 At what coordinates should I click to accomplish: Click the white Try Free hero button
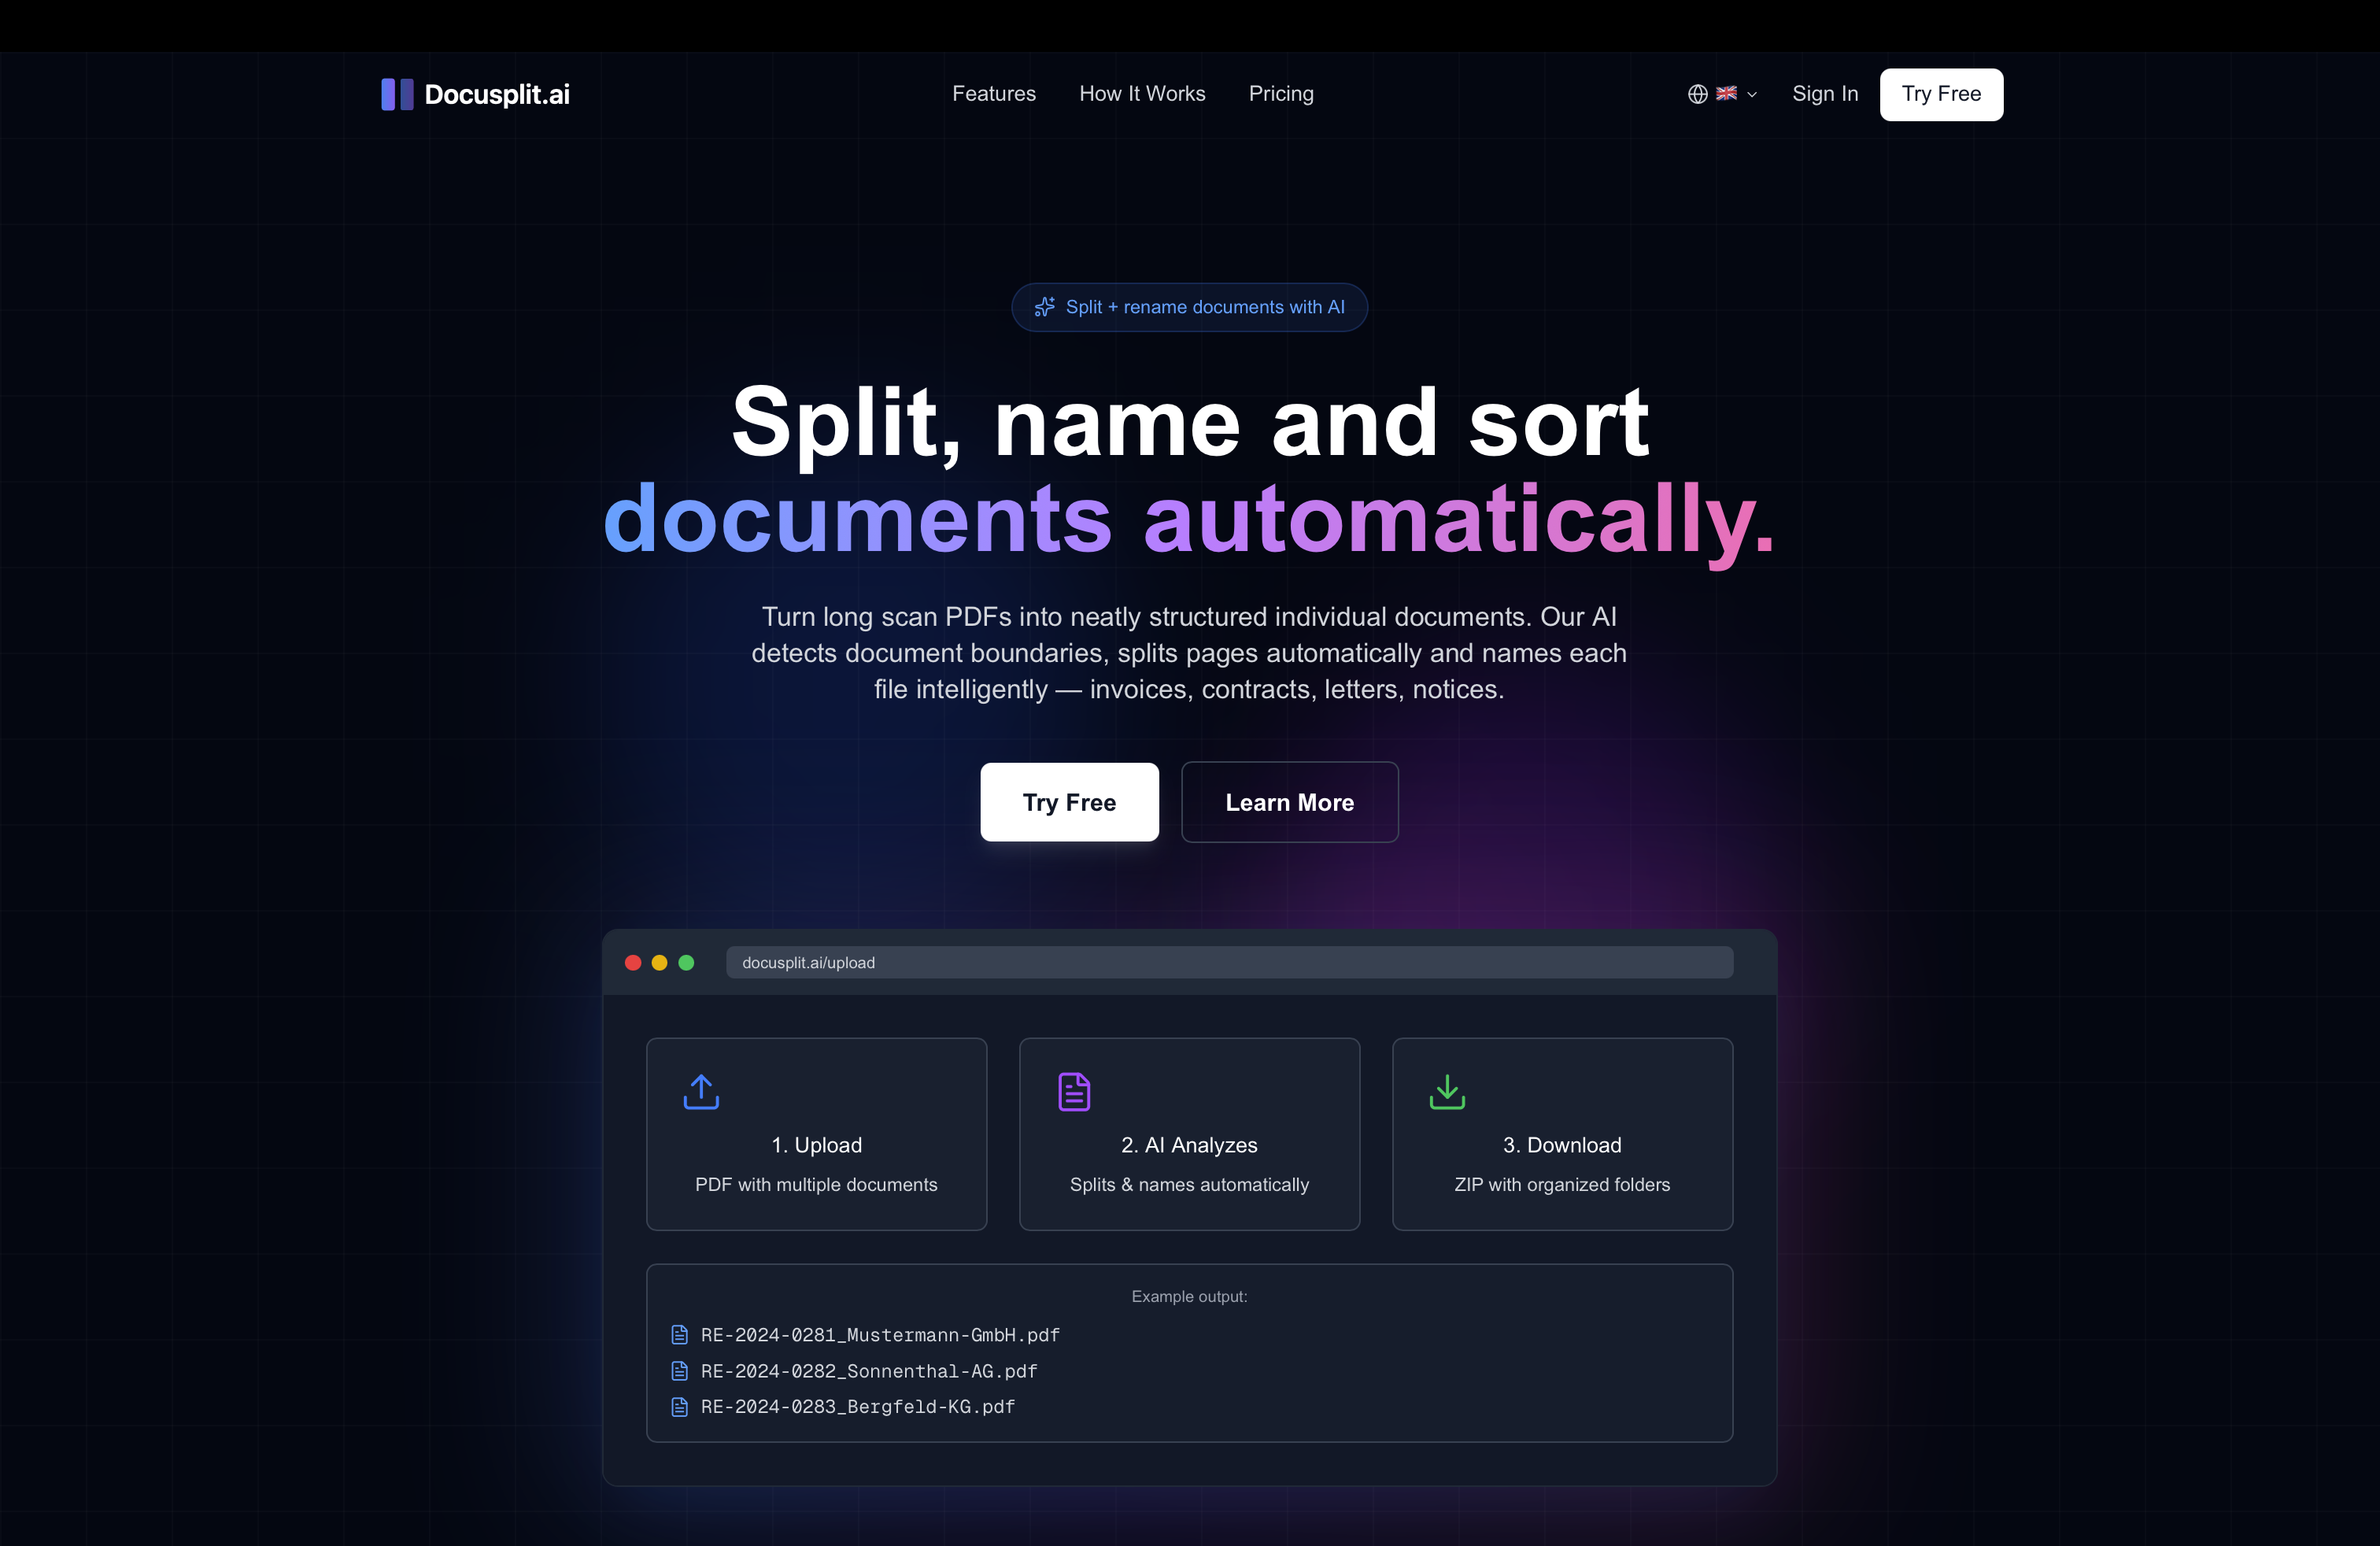tap(1069, 802)
